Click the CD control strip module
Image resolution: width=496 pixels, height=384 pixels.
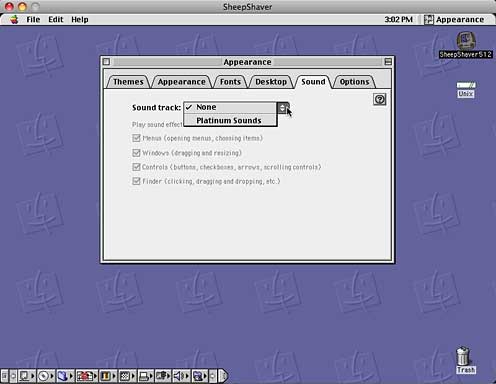[44, 376]
